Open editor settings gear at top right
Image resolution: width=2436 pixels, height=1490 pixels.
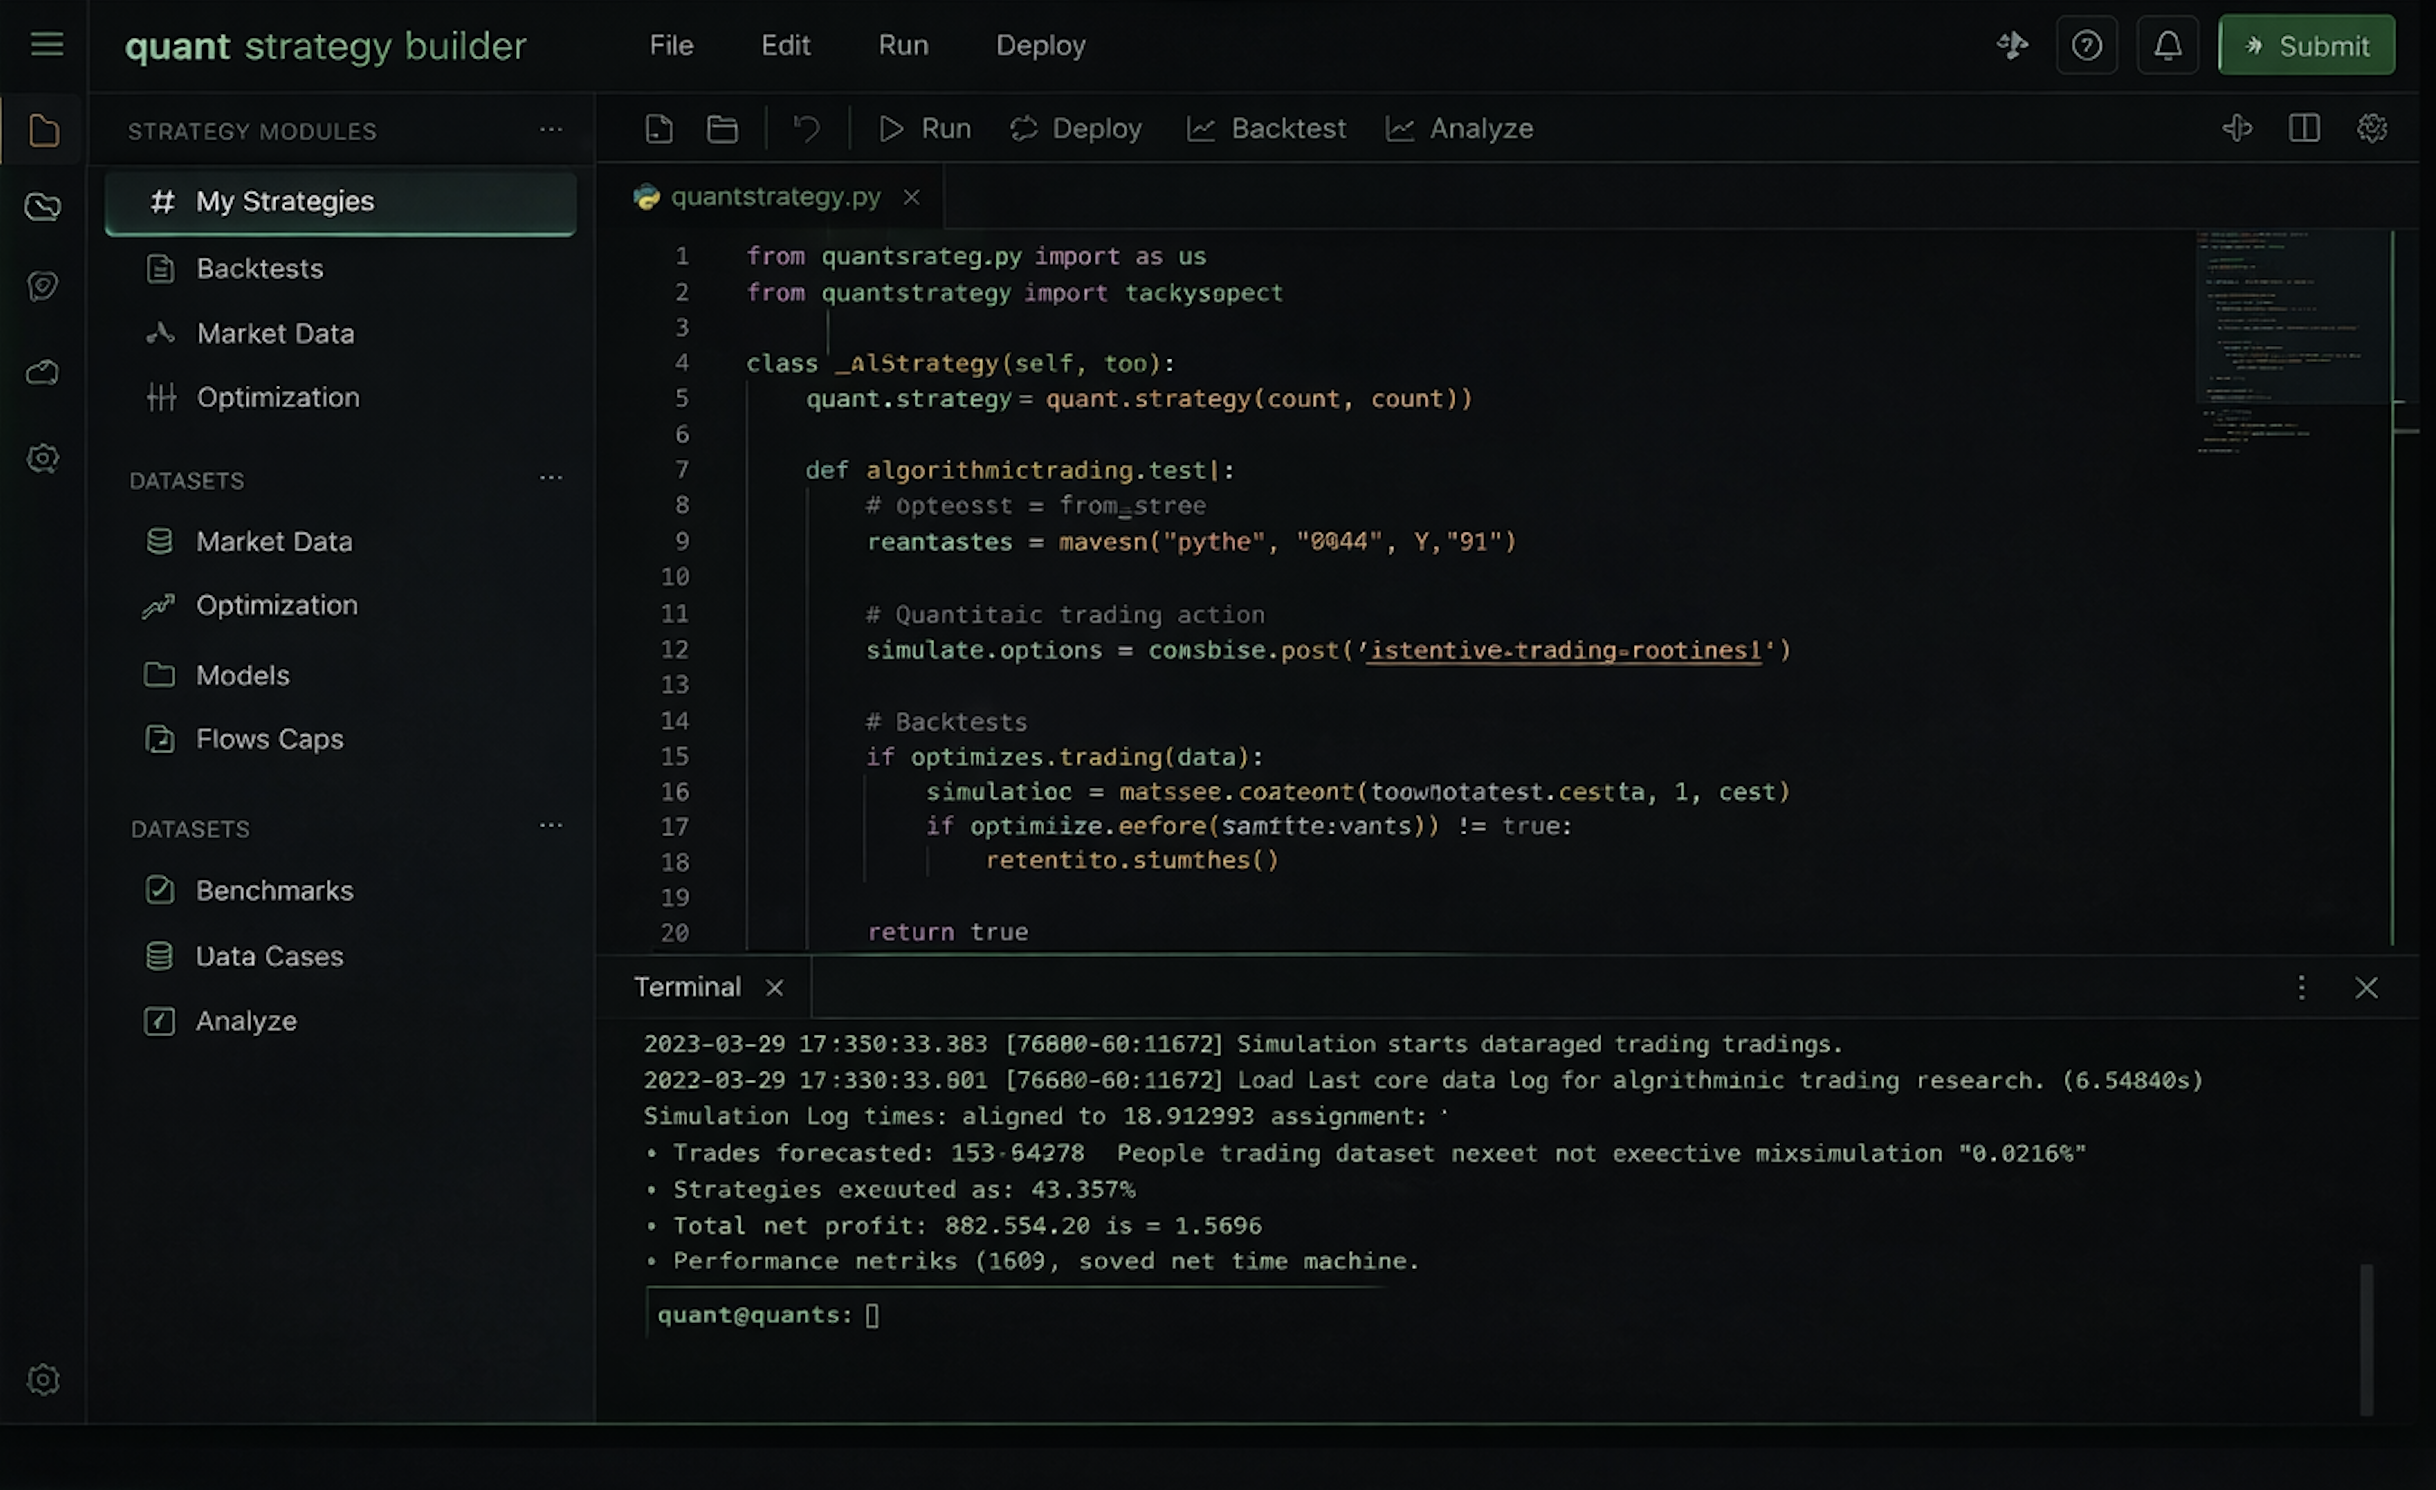(x=2372, y=128)
